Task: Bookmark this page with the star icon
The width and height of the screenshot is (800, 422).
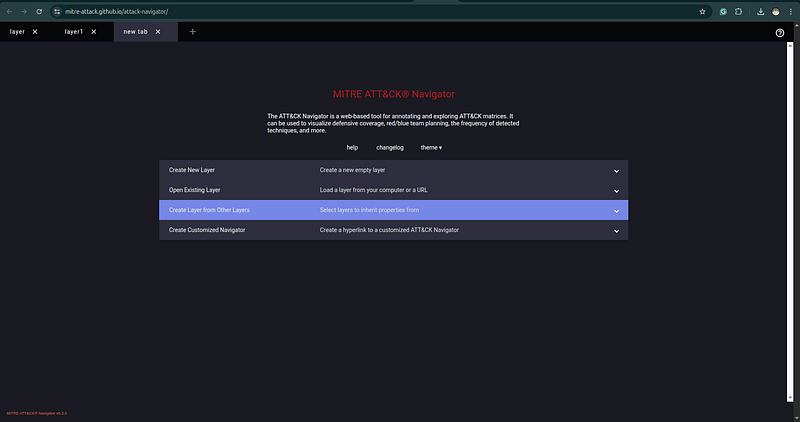Action: click(x=703, y=11)
